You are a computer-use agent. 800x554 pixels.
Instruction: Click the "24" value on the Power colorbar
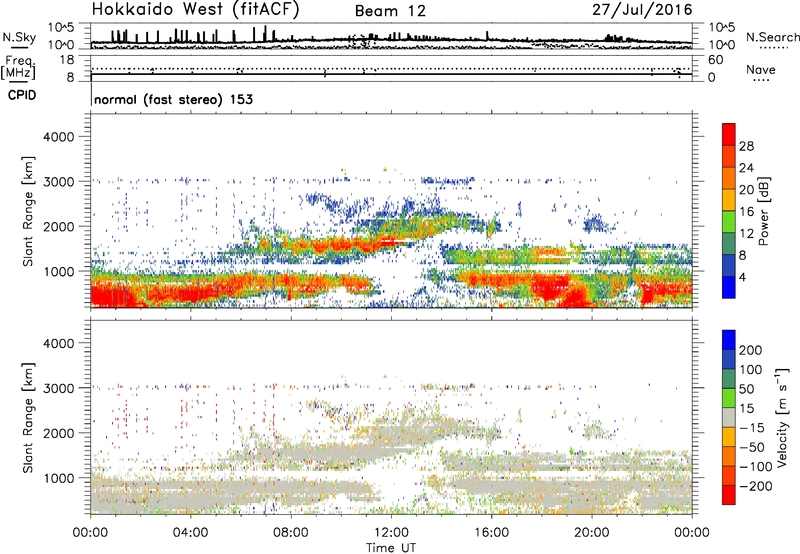746,168
